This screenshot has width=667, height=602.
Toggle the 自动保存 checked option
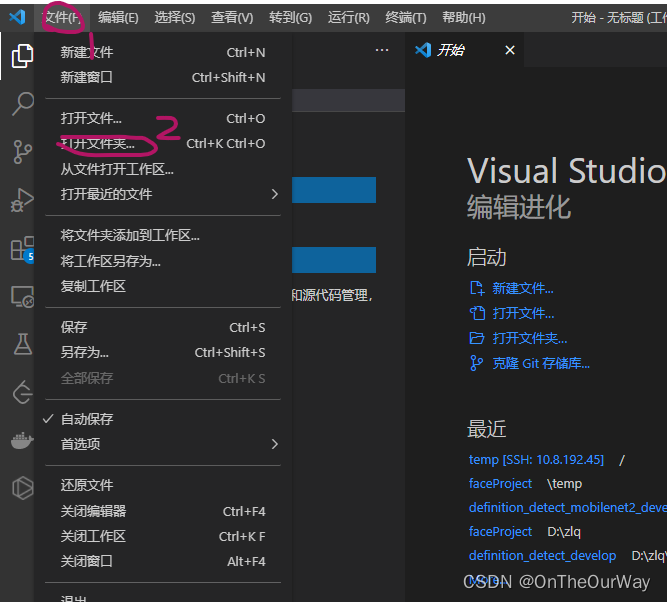pyautogui.click(x=163, y=419)
